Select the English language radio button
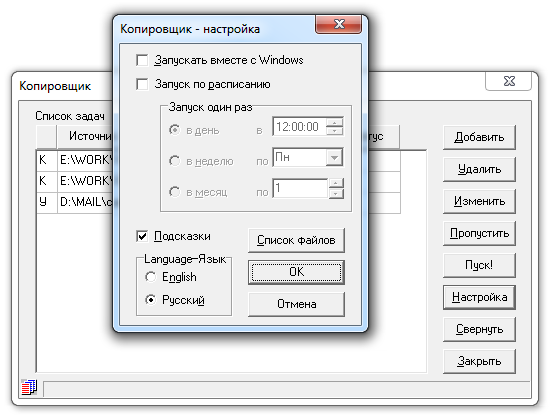This screenshot has width=551, height=420. [x=151, y=277]
